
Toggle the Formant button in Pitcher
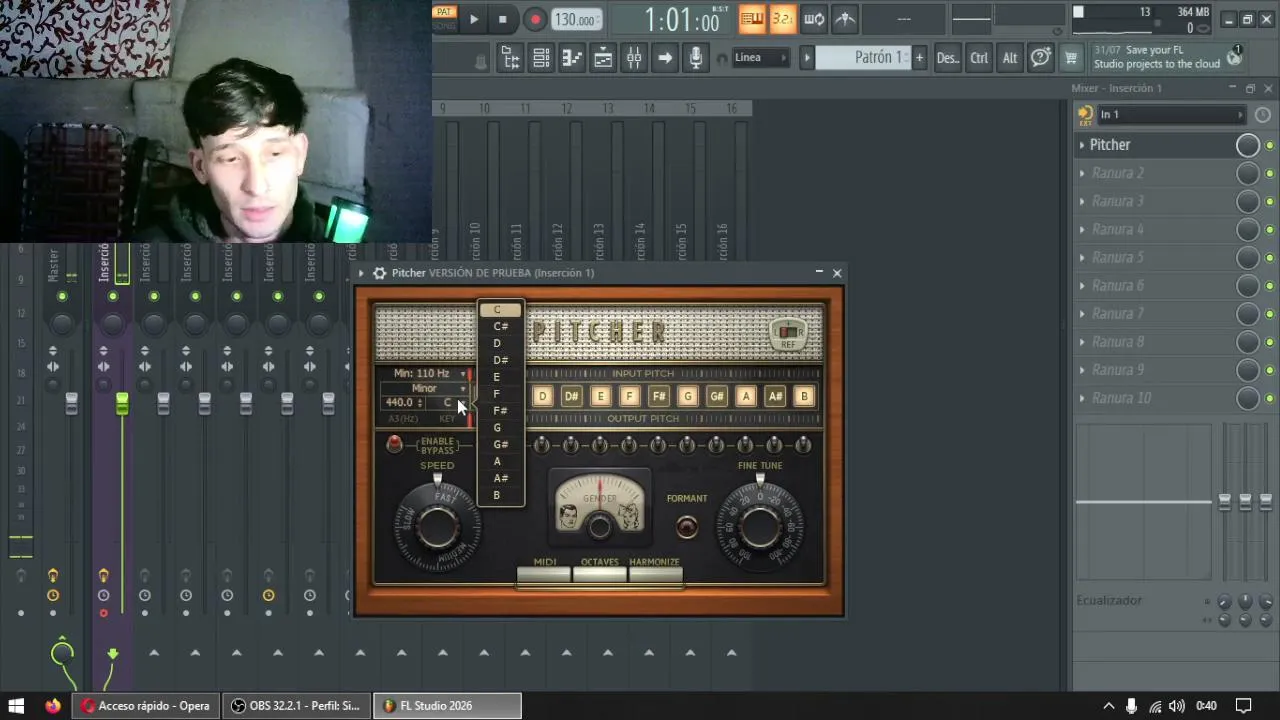(x=686, y=526)
